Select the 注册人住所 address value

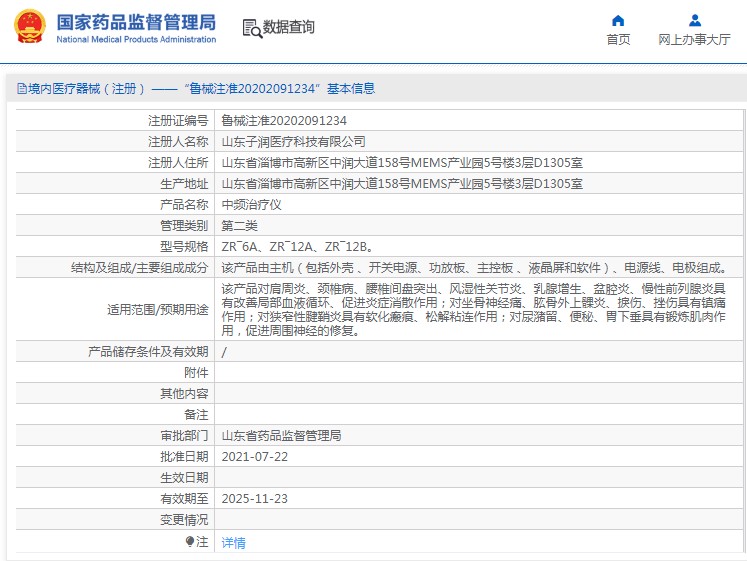click(402, 163)
